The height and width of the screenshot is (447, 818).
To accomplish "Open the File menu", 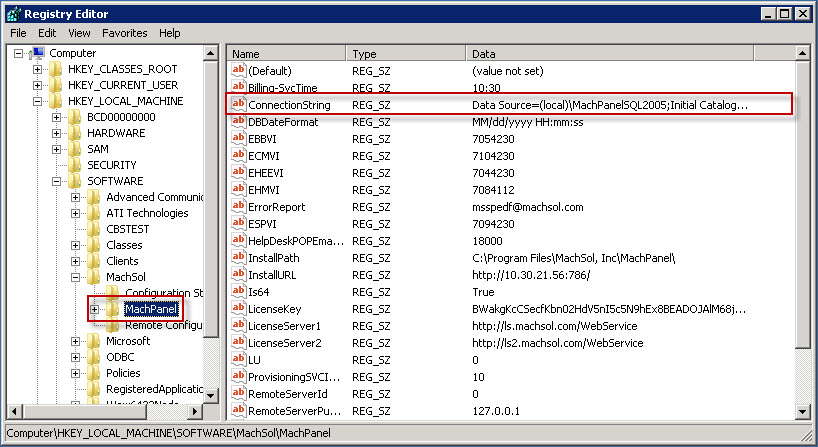I will click(18, 33).
